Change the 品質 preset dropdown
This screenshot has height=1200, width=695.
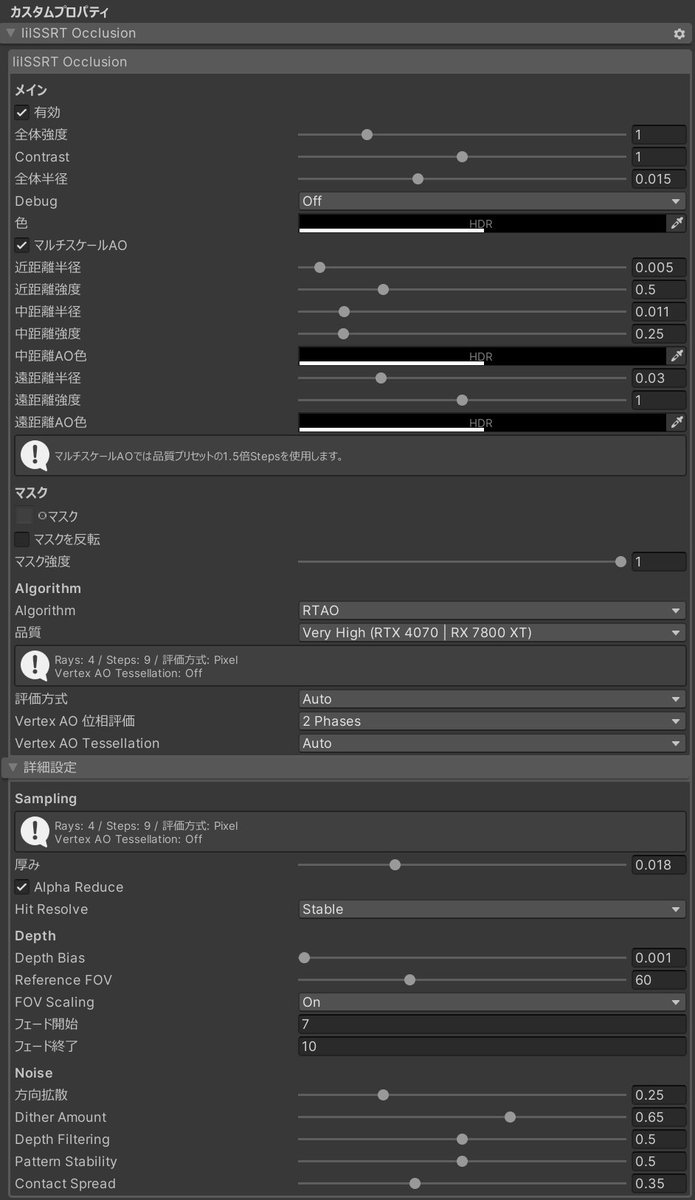[492, 632]
